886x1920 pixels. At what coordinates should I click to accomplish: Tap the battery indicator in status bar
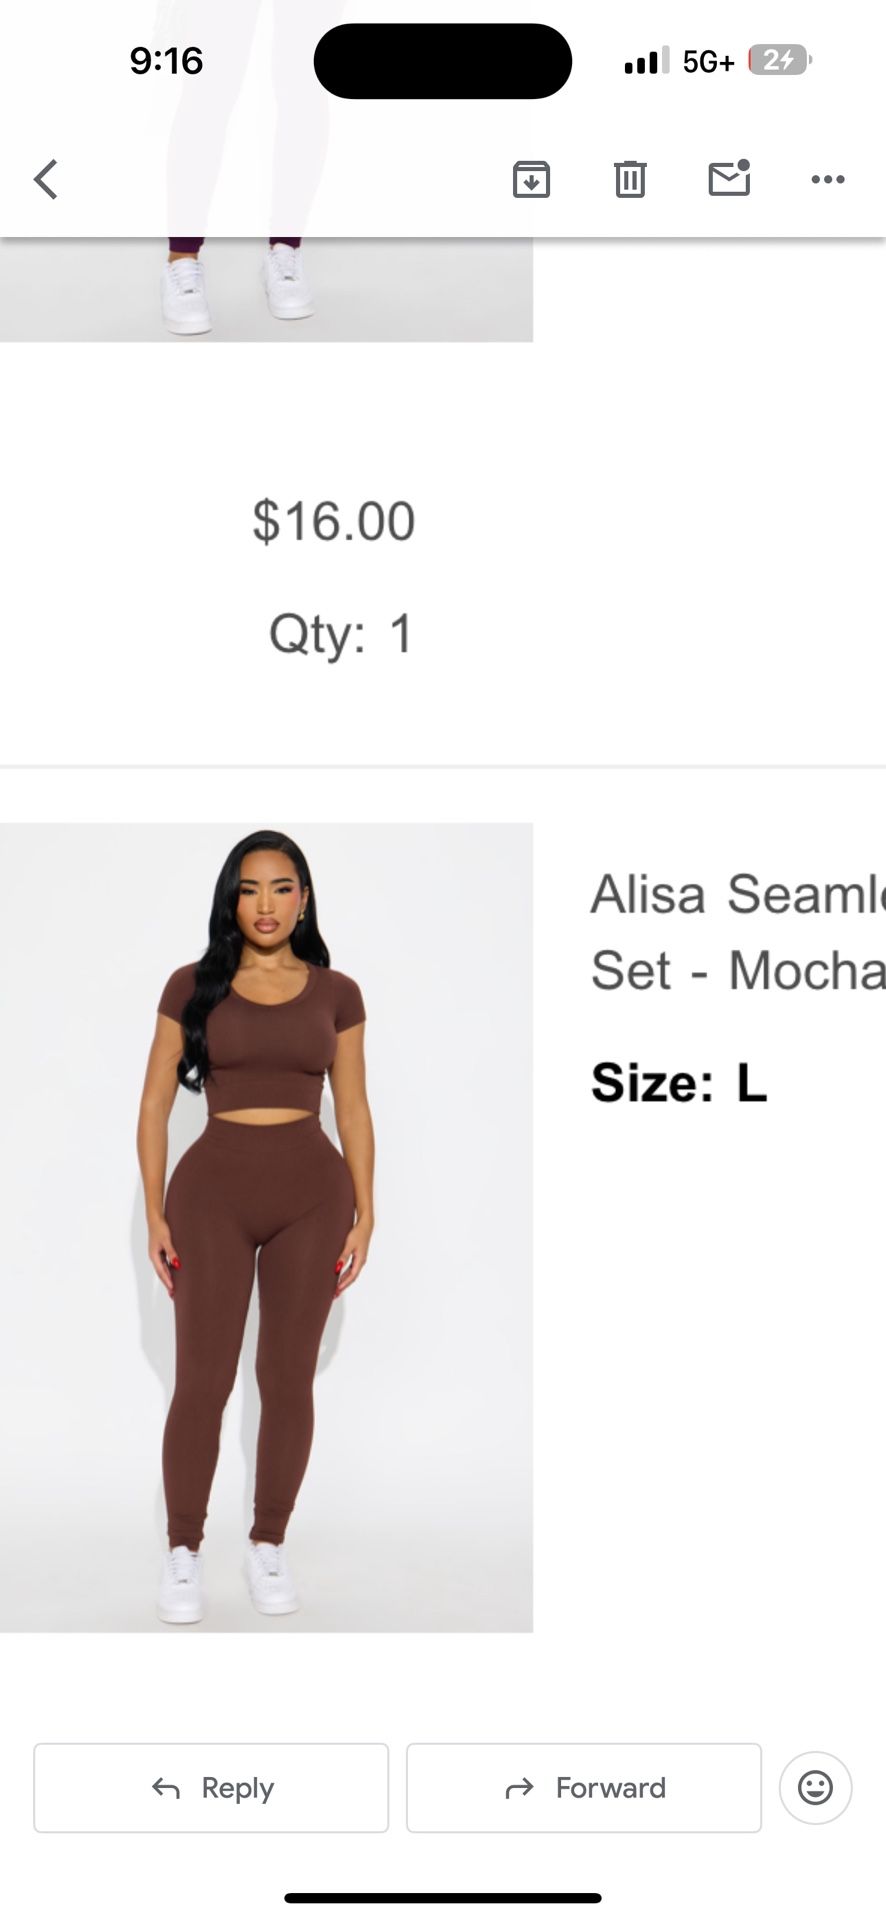(x=780, y=62)
